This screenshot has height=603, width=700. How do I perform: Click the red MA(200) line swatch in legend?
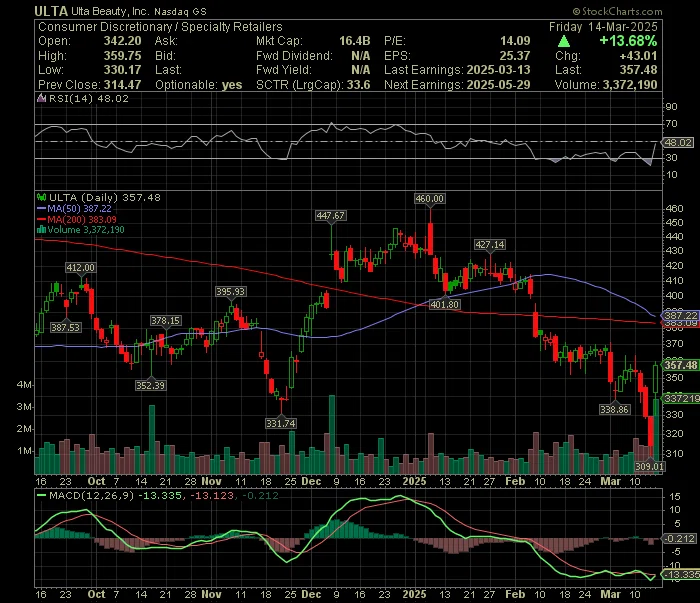pyautogui.click(x=42, y=219)
